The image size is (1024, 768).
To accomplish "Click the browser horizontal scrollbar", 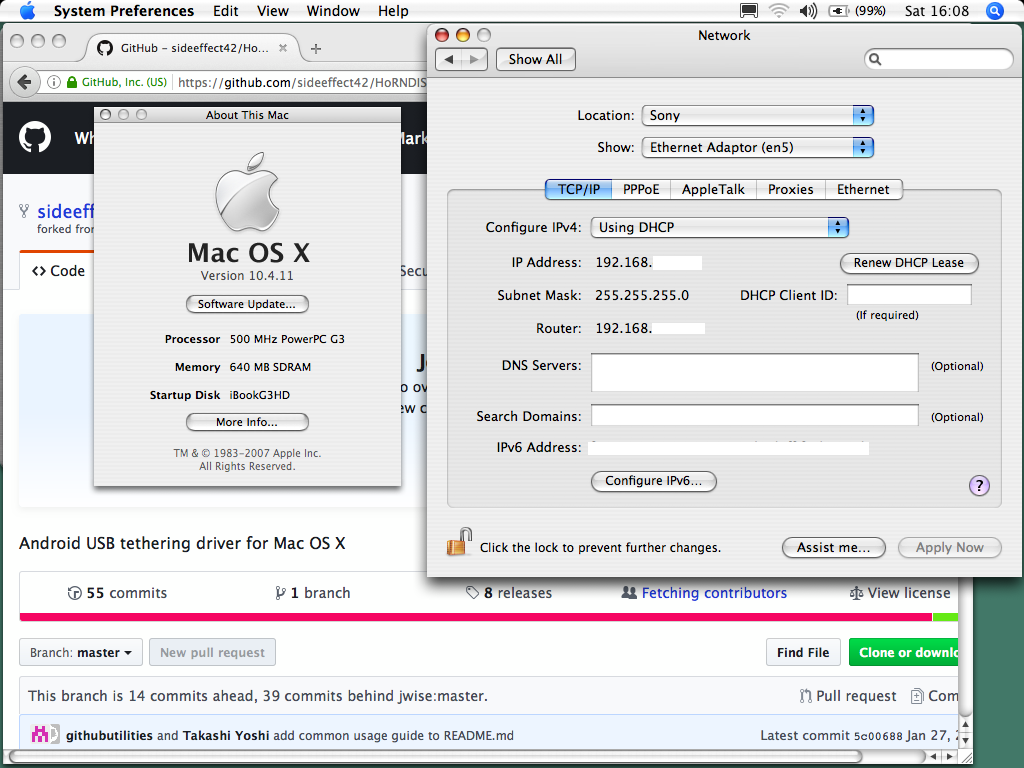I will tap(434, 756).
